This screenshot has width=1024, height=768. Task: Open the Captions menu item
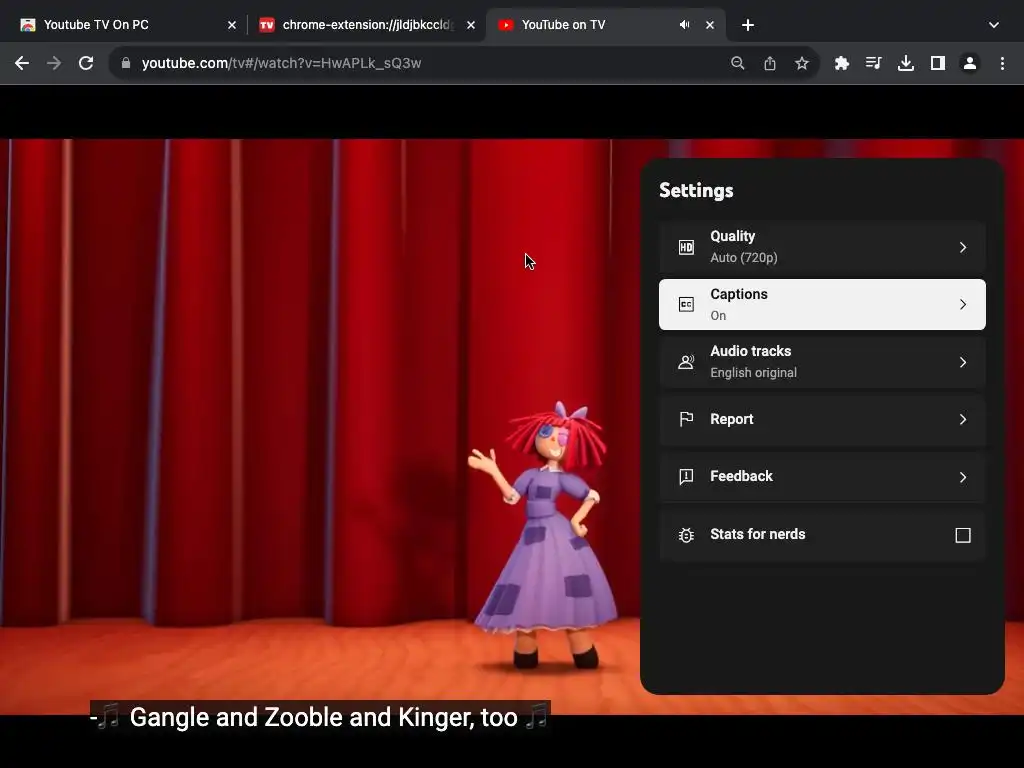pyautogui.click(x=822, y=305)
